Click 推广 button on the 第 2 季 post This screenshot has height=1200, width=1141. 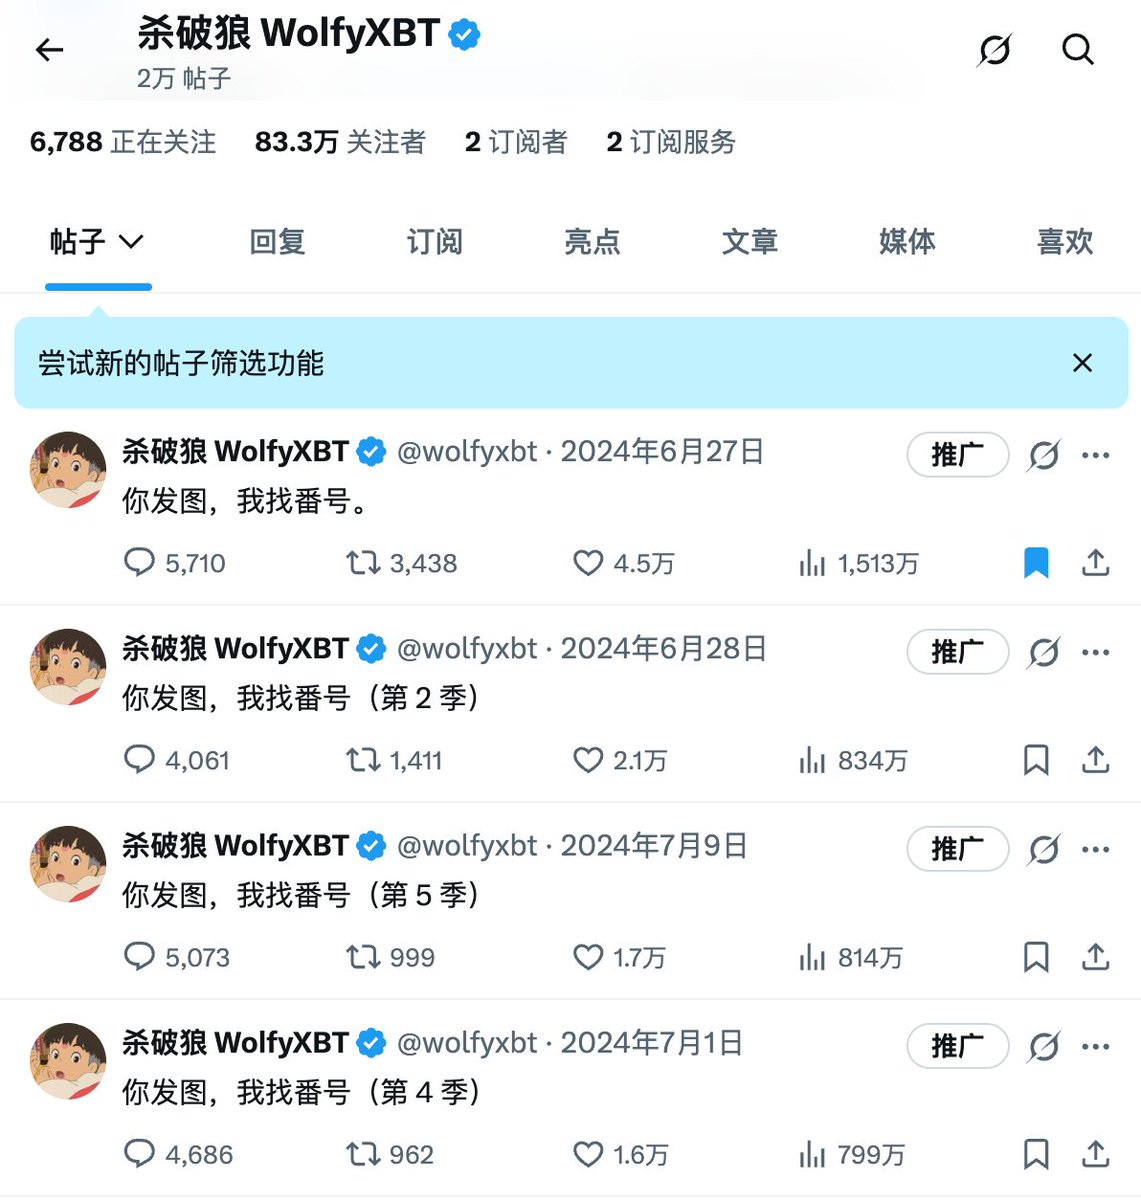coord(957,652)
